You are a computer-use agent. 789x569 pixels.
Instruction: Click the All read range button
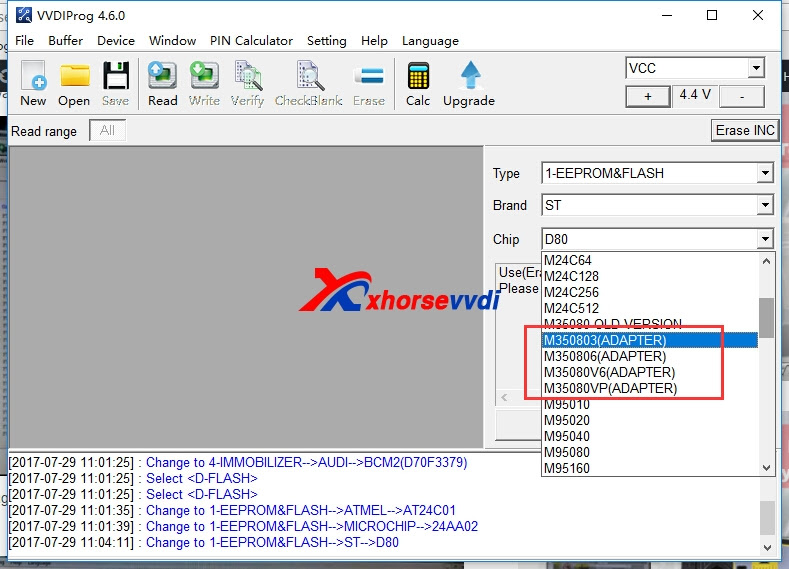(x=107, y=131)
